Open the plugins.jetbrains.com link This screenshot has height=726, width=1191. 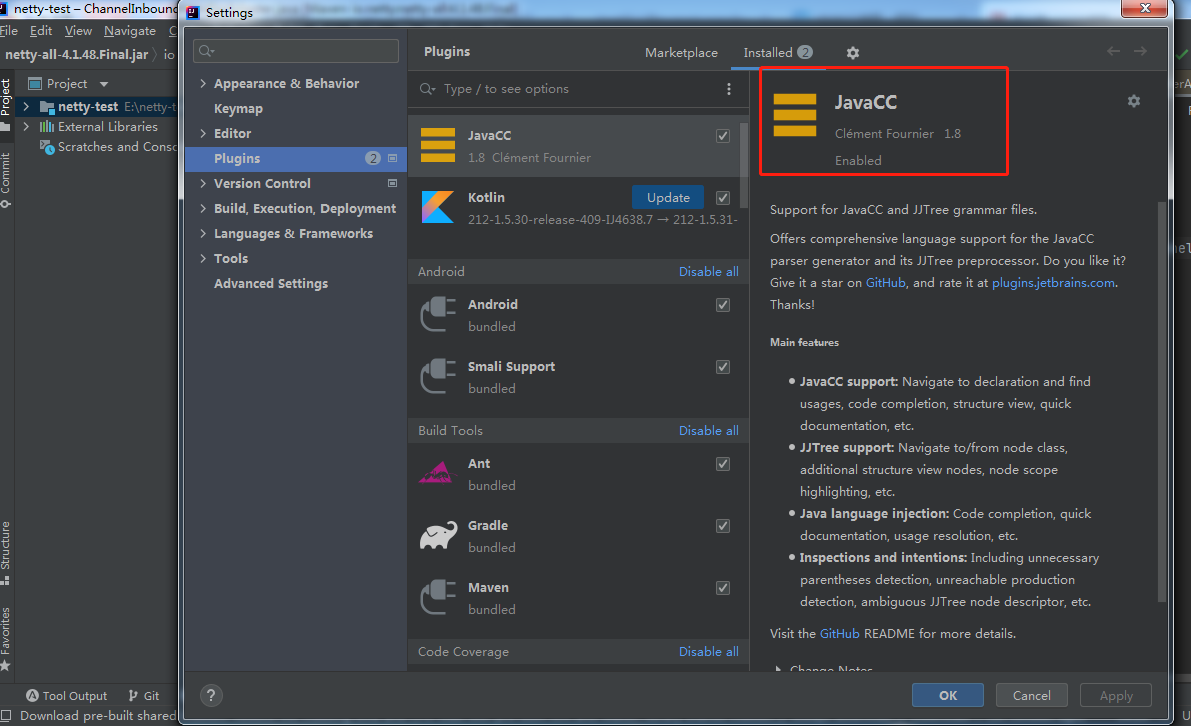[x=1054, y=283]
